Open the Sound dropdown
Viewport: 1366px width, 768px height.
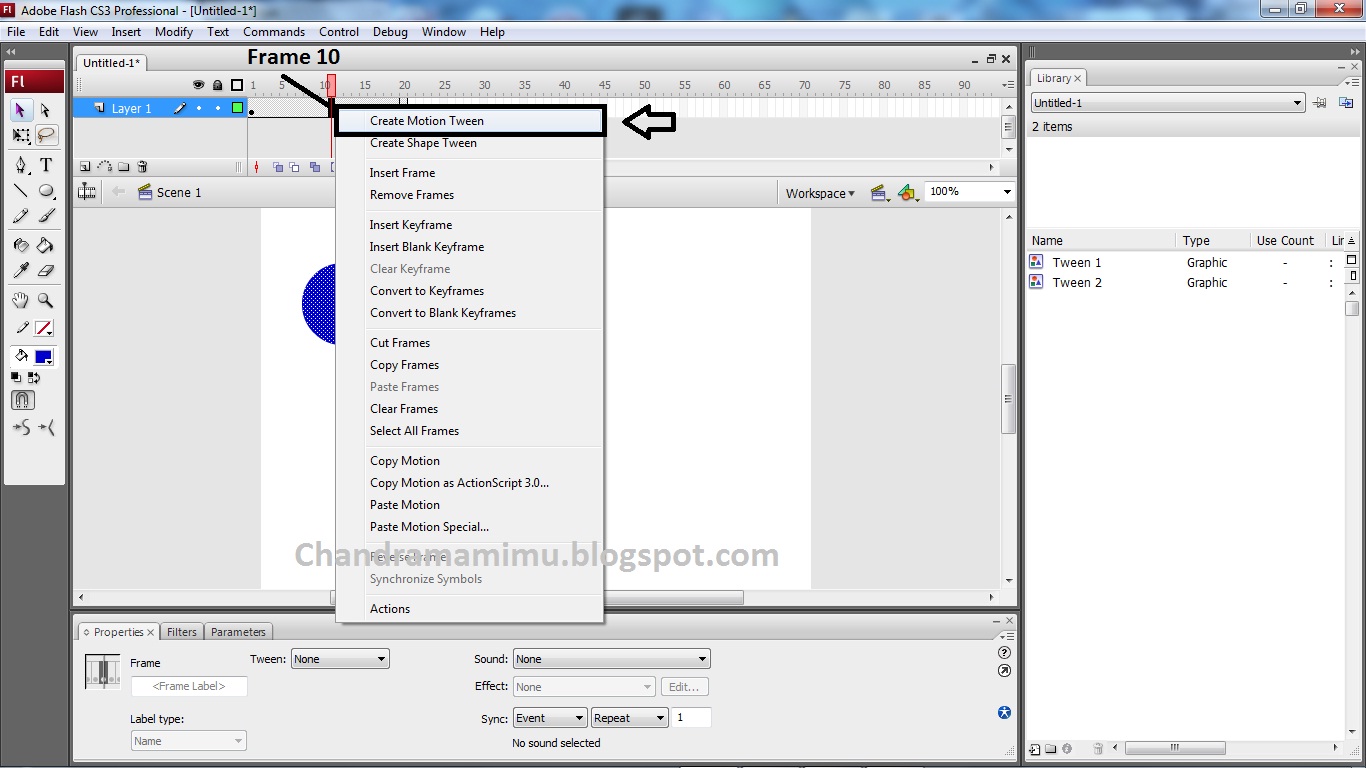click(611, 659)
